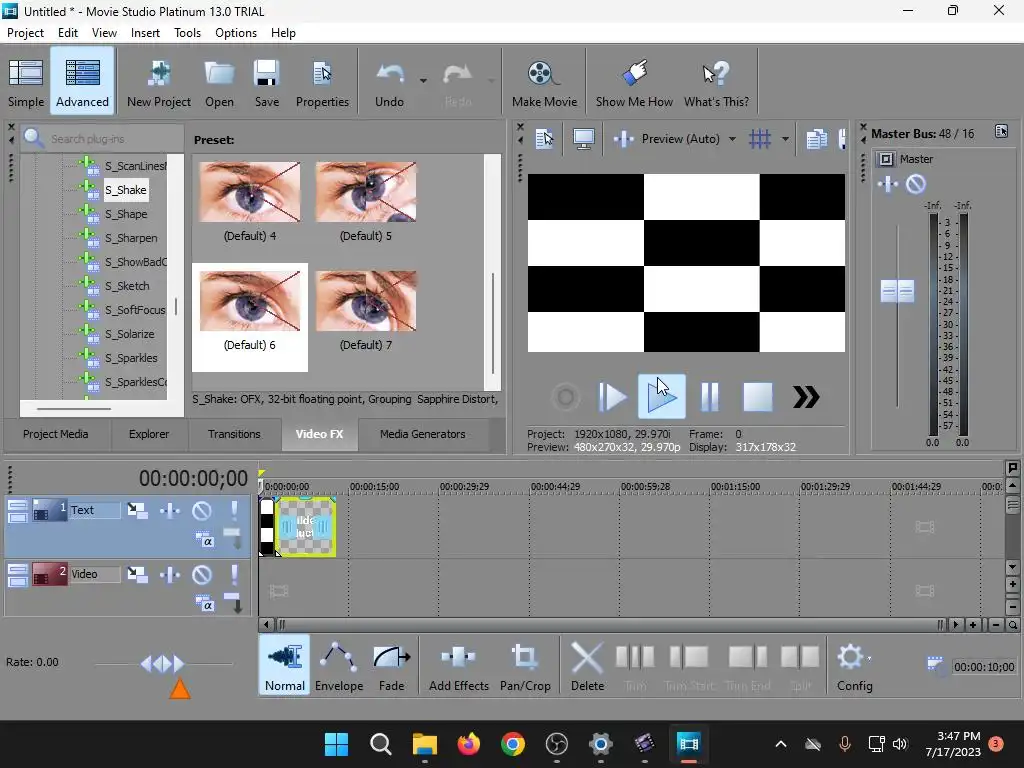Choose the (Default) 5 preset thumbnail

click(366, 192)
